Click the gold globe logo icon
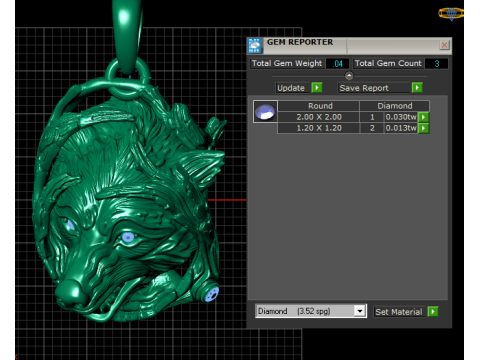480x360 pixels. [451, 14]
